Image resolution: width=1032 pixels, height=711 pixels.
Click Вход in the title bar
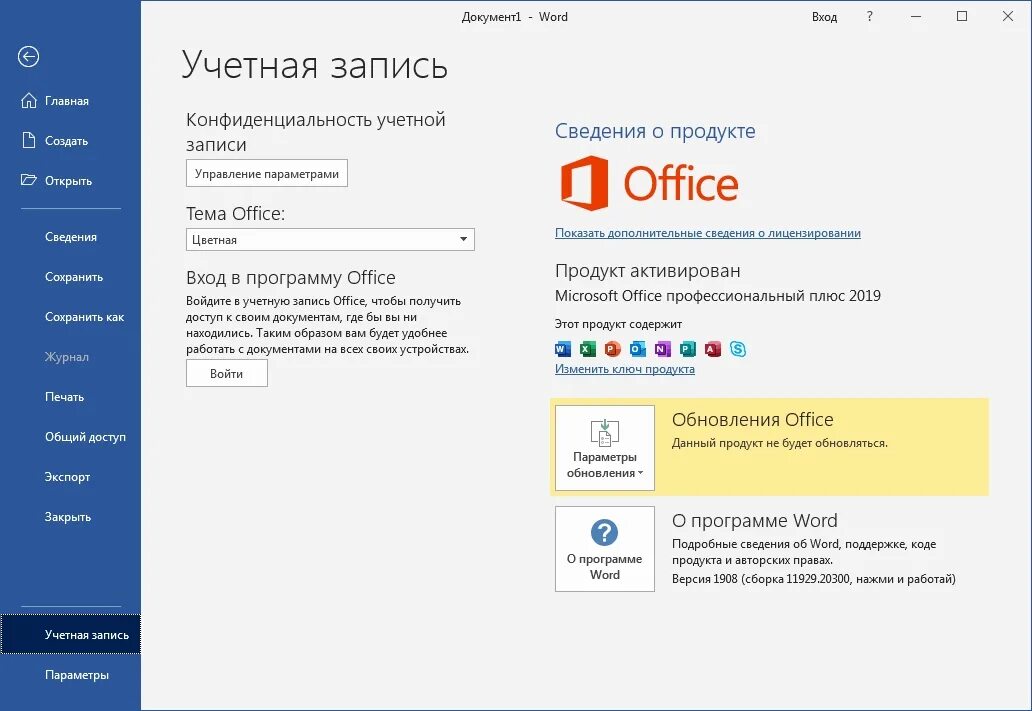[824, 17]
